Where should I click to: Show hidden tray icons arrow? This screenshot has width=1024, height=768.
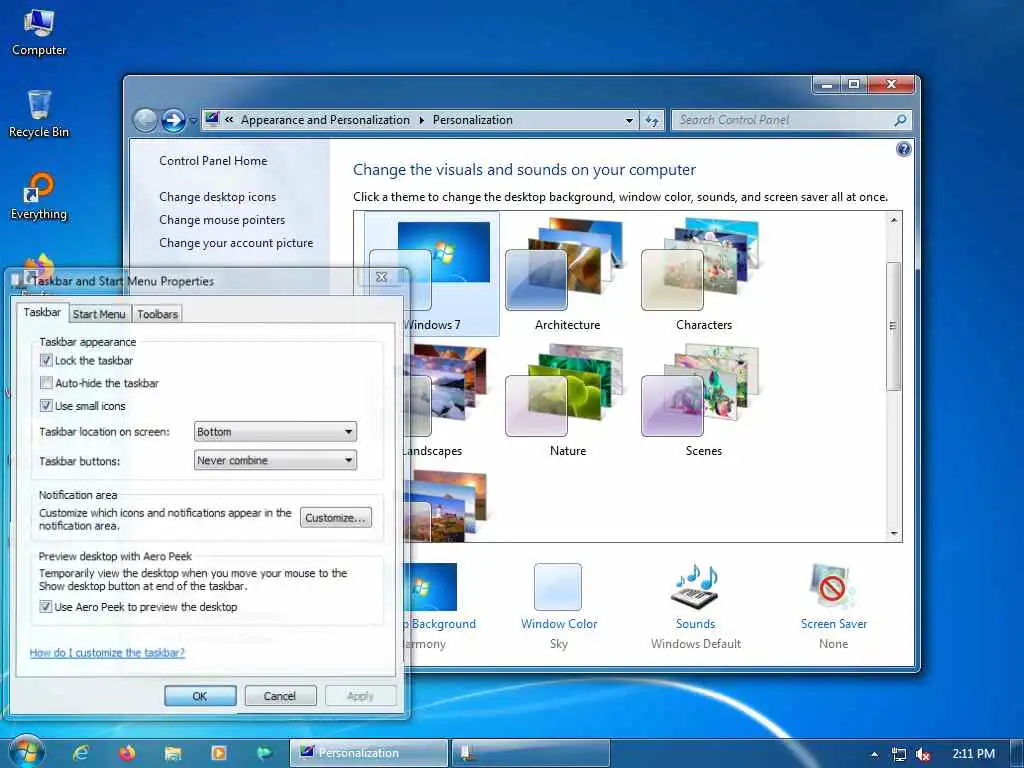coord(874,754)
